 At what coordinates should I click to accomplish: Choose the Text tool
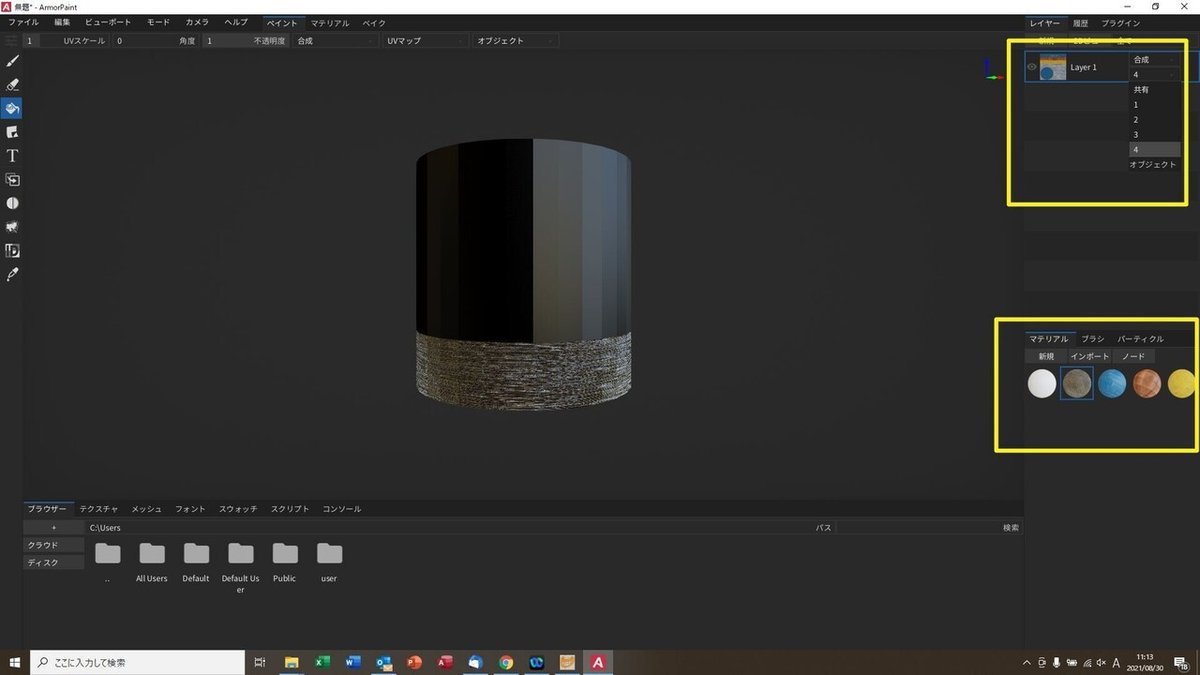click(x=13, y=156)
